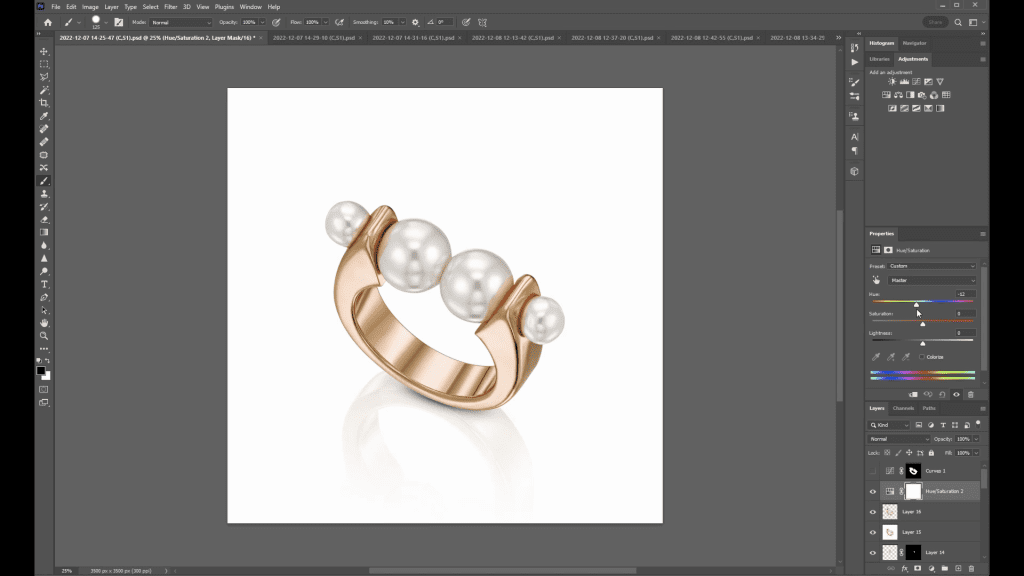This screenshot has height=576, width=1024.
Task: Show the Curves 1 layer
Action: coord(872,471)
